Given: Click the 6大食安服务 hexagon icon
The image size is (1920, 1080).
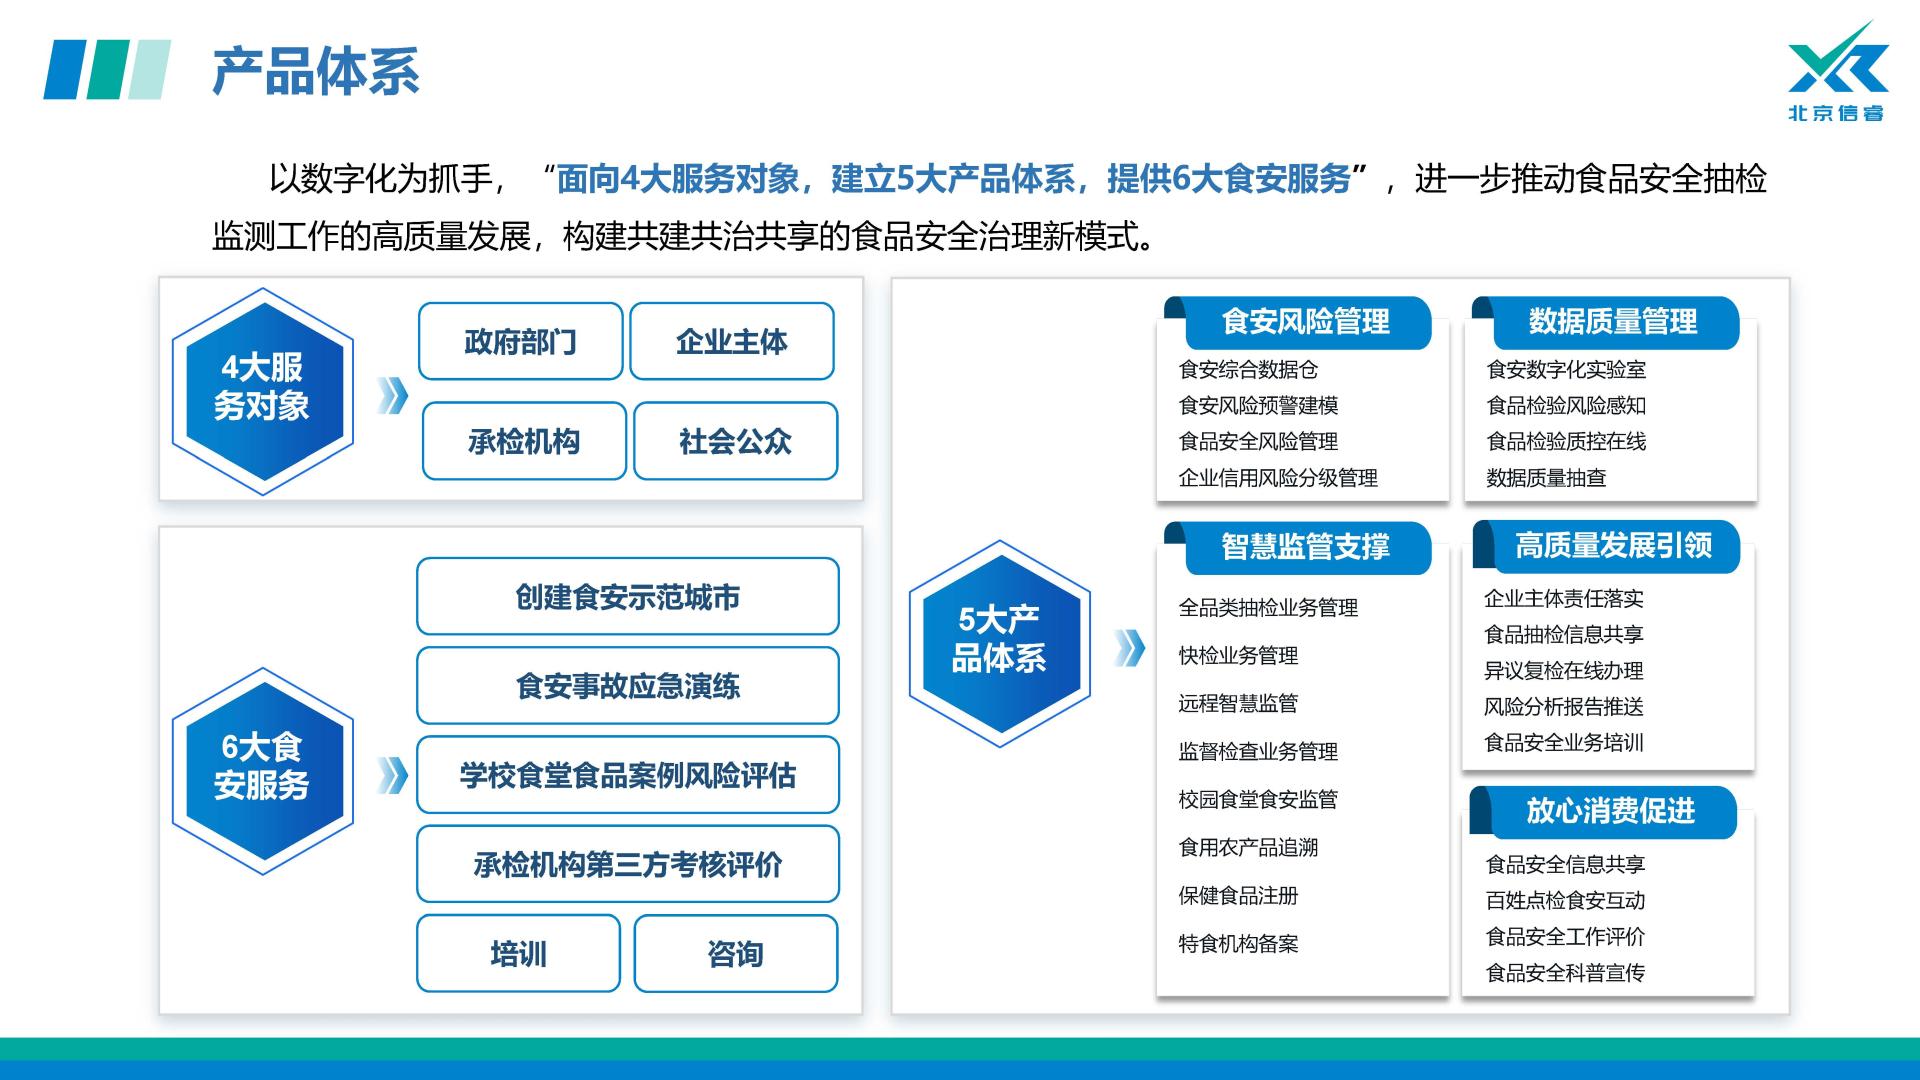Looking at the screenshot, I should pos(262,769).
